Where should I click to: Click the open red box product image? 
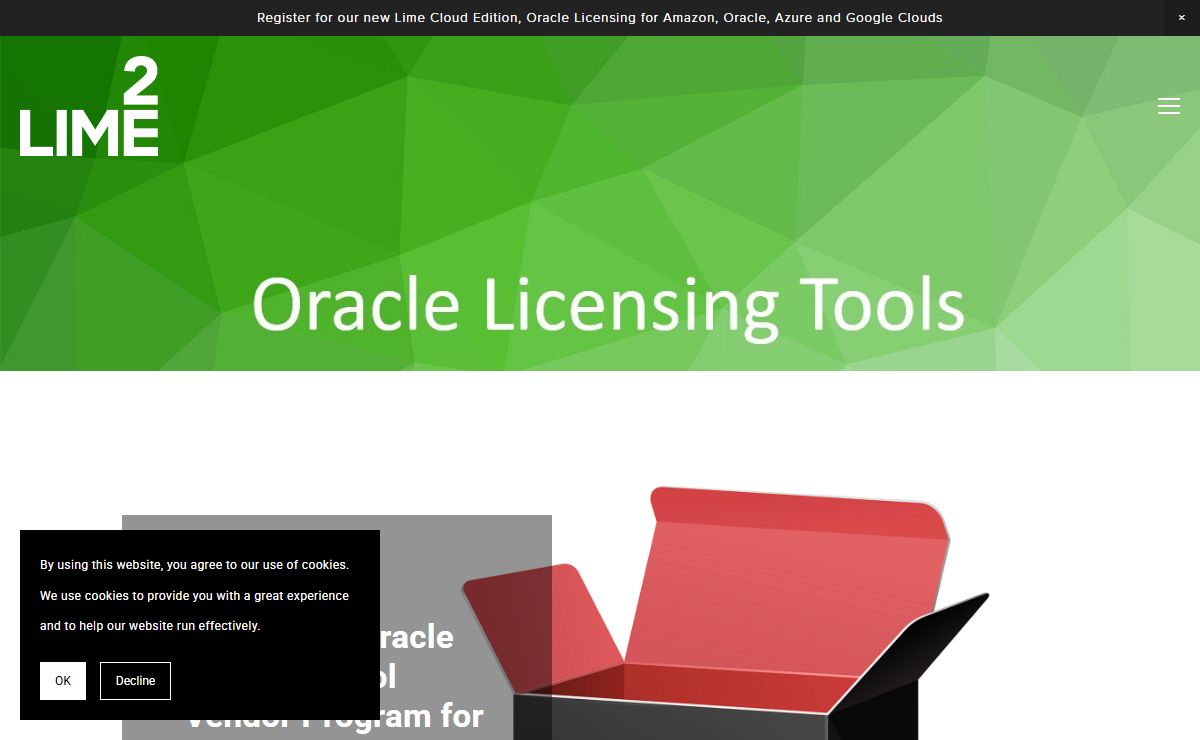tap(725, 613)
